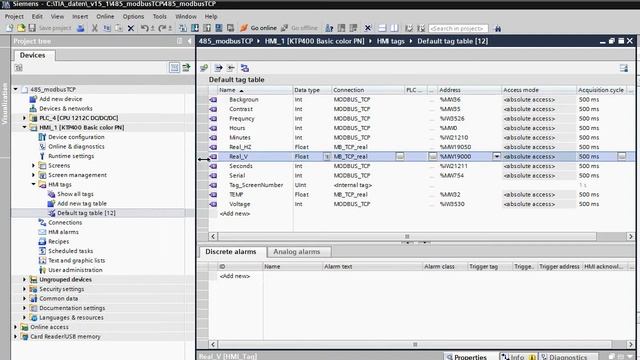Click the Redo arrow icon
This screenshot has width=640, height=360.
[162, 28]
